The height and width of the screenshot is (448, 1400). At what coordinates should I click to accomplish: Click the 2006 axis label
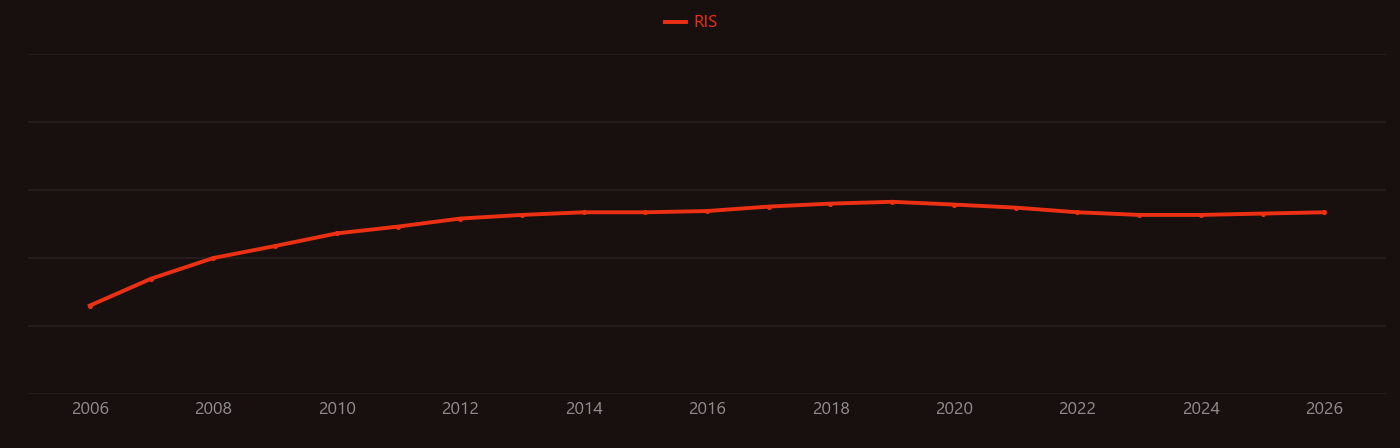[90, 409]
